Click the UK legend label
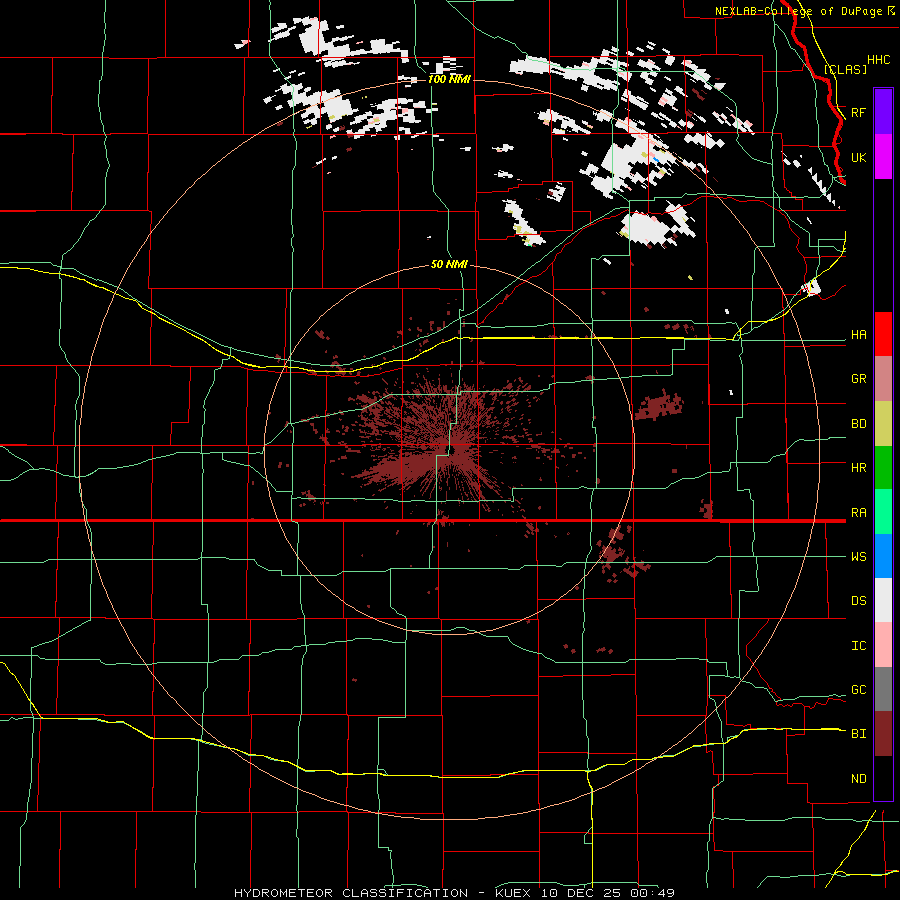Screen dimensions: 900x900 [x=858, y=158]
